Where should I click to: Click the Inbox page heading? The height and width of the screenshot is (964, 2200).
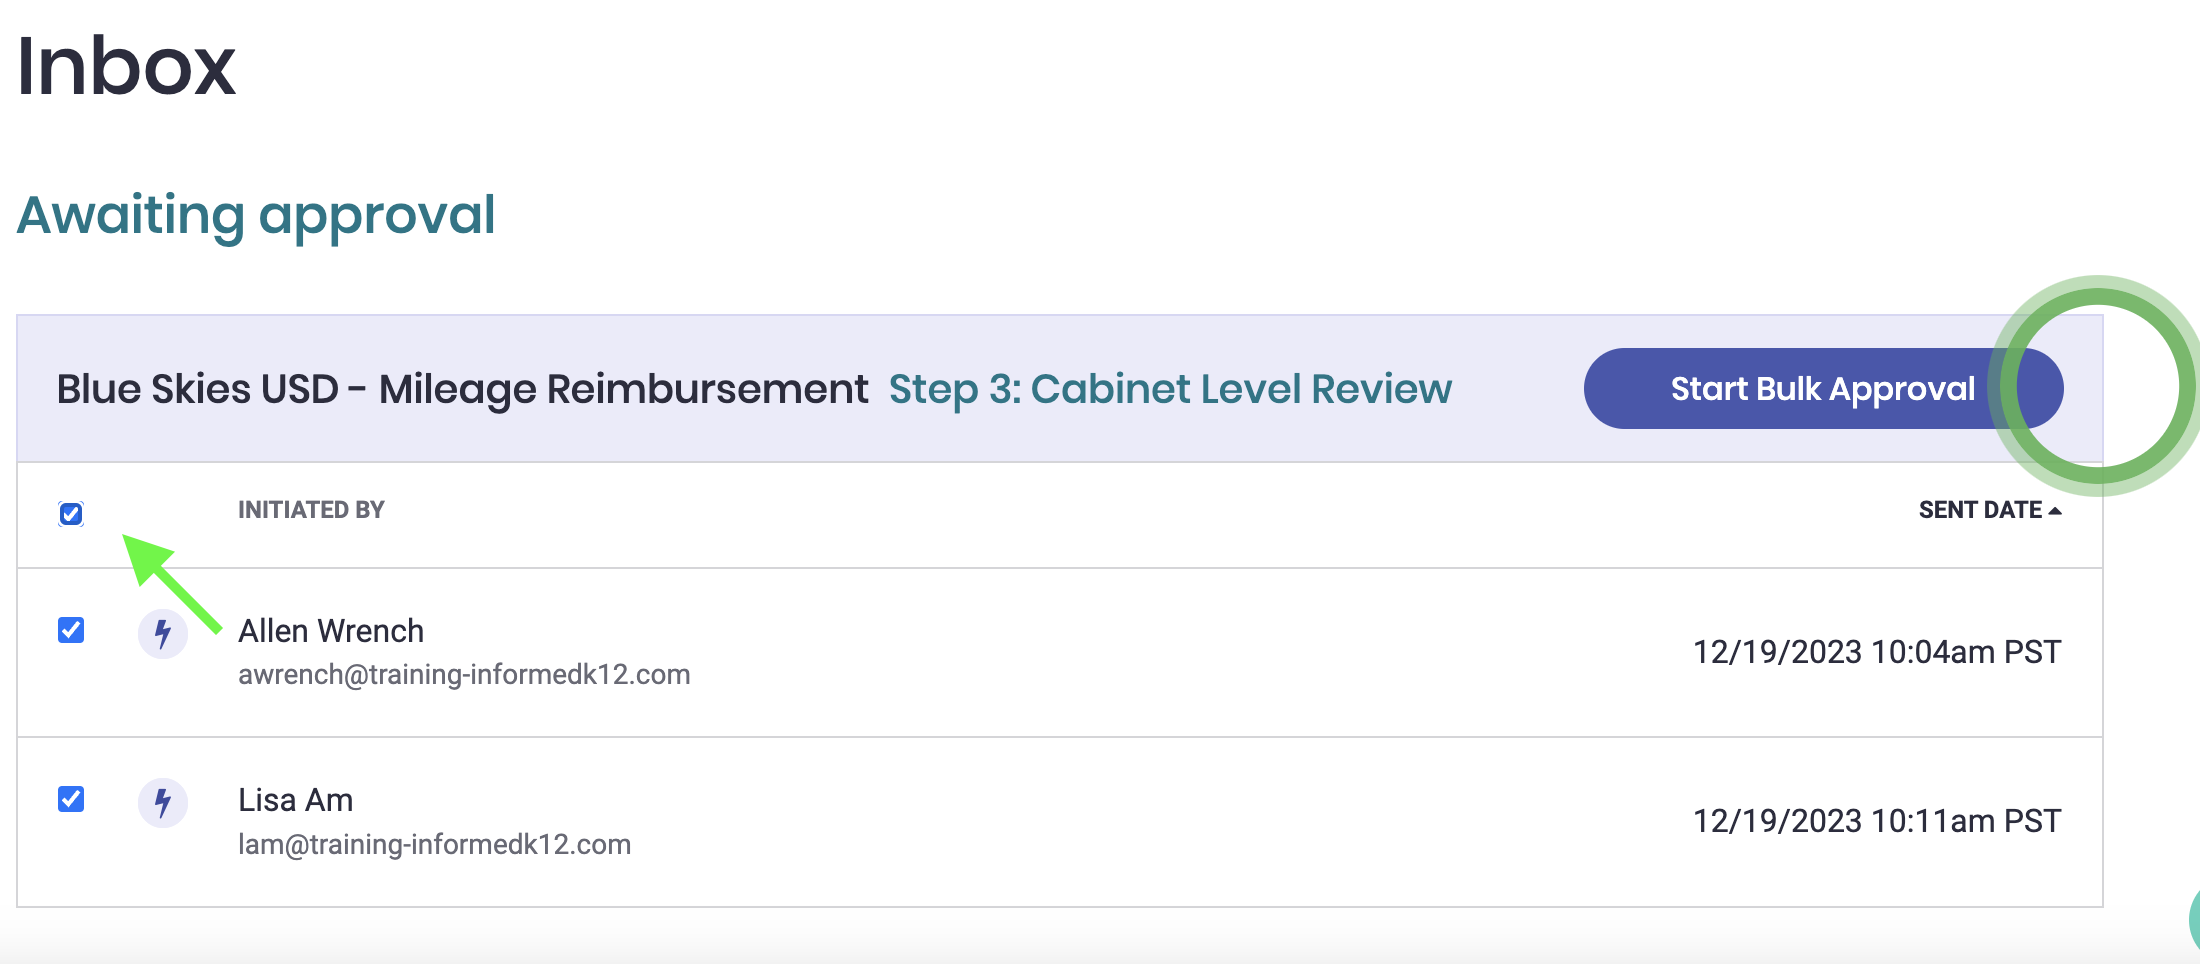[126, 66]
